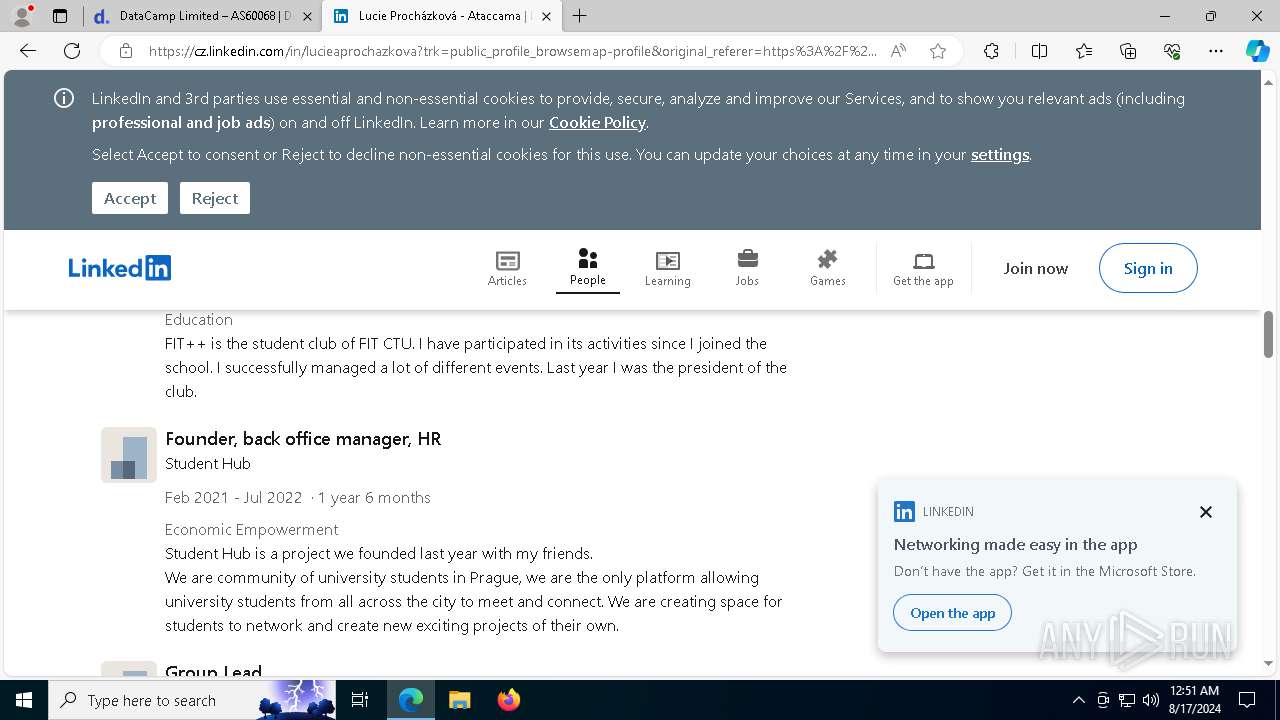Click the Economic Empowerment cause text
The width and height of the screenshot is (1280, 720).
click(252, 529)
